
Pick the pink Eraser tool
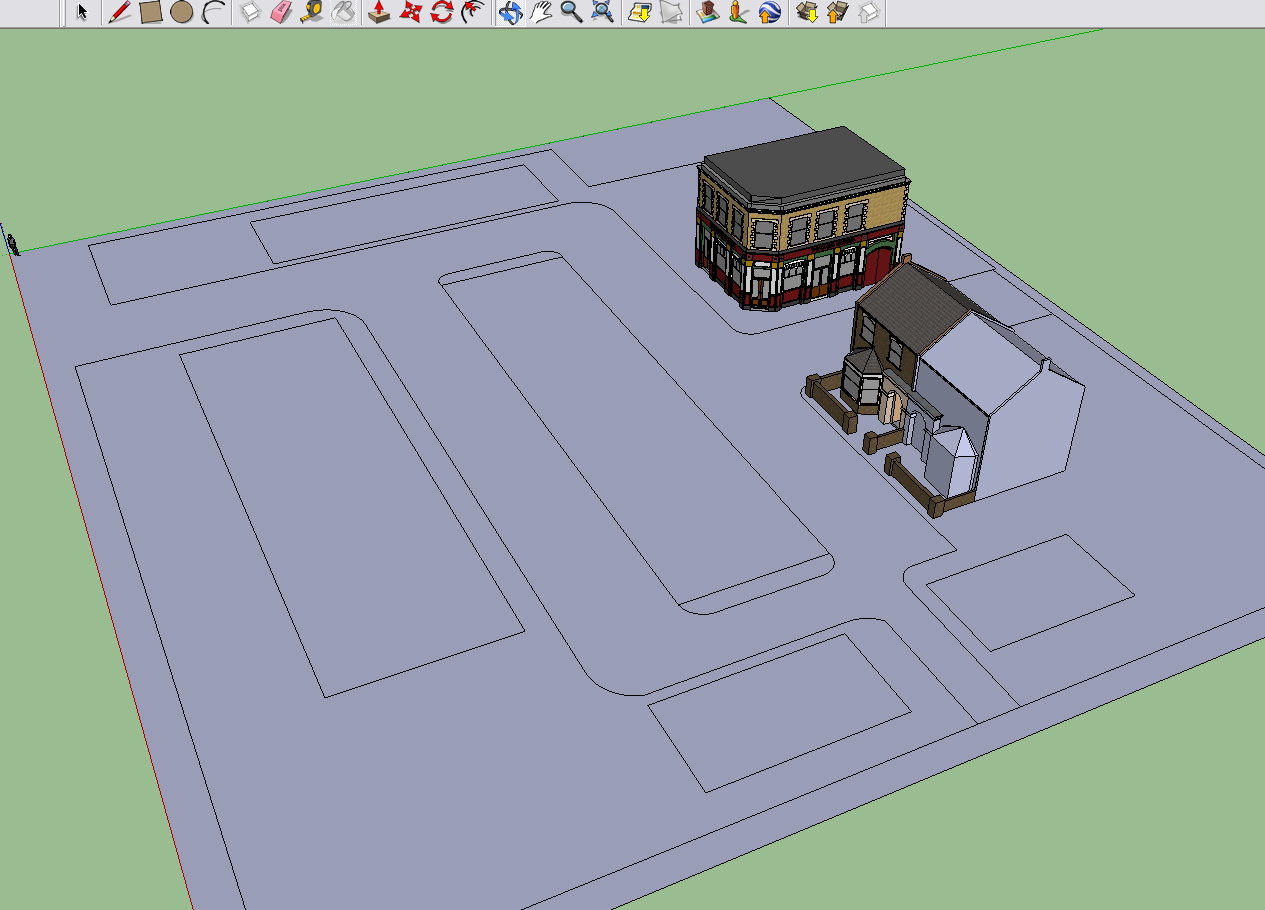point(281,12)
